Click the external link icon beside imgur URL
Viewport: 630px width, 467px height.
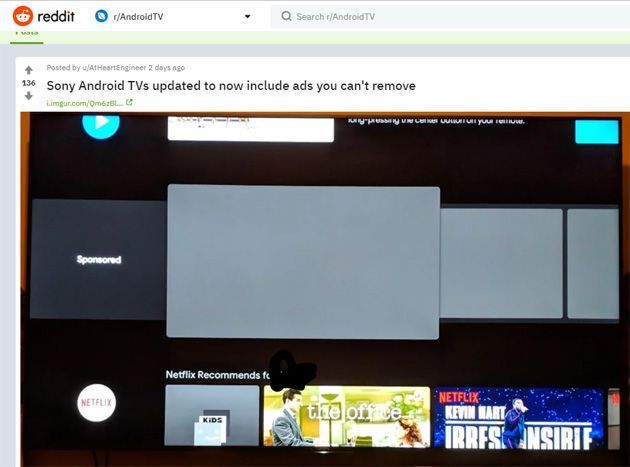(129, 102)
